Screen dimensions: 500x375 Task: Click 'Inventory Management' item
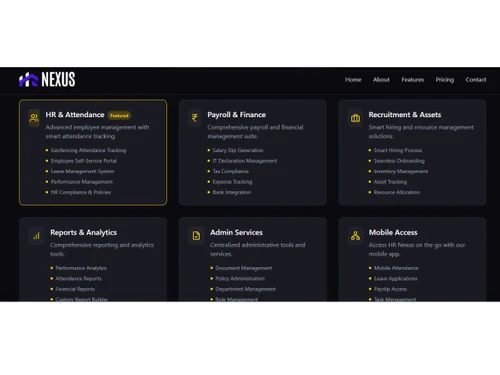pyautogui.click(x=401, y=171)
